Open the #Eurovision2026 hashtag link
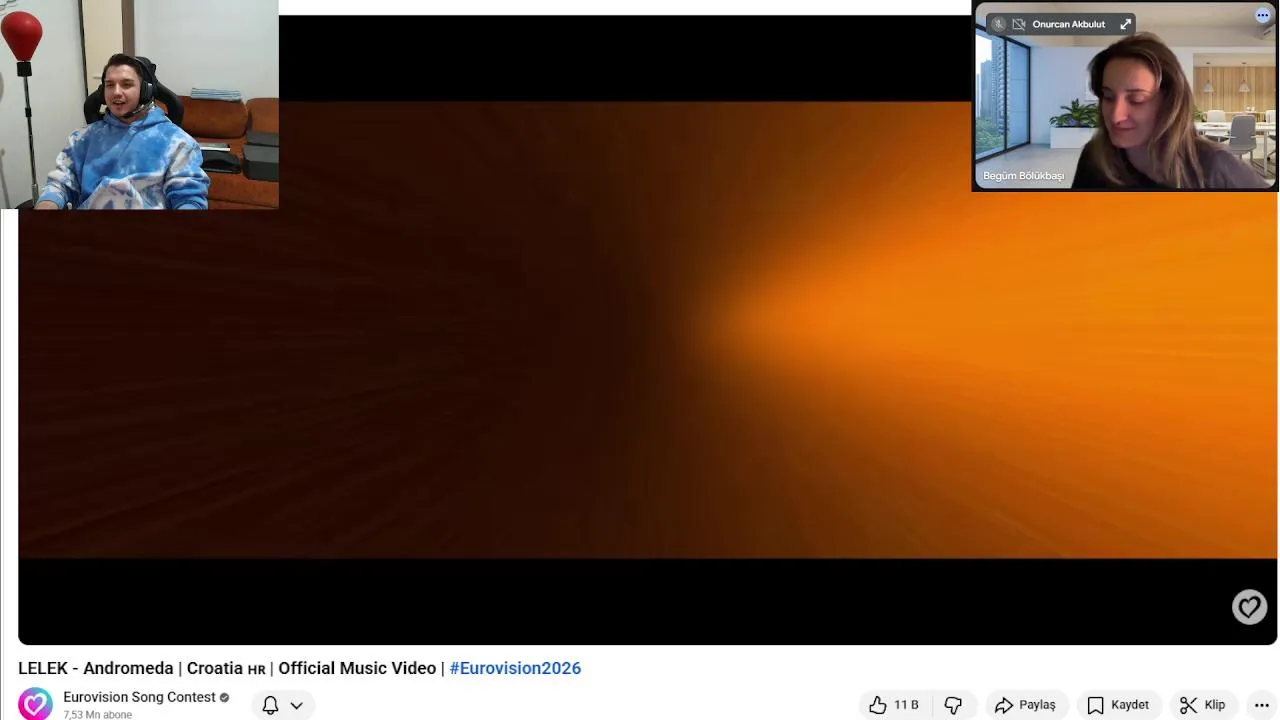The image size is (1280, 720). point(515,668)
